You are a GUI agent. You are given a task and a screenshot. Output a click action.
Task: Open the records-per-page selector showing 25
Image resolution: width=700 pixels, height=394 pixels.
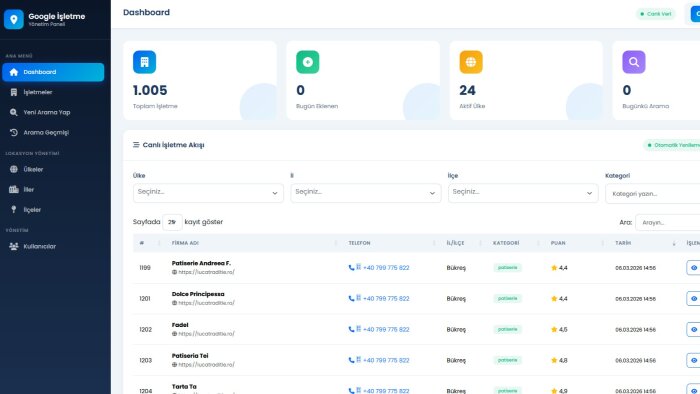172,222
